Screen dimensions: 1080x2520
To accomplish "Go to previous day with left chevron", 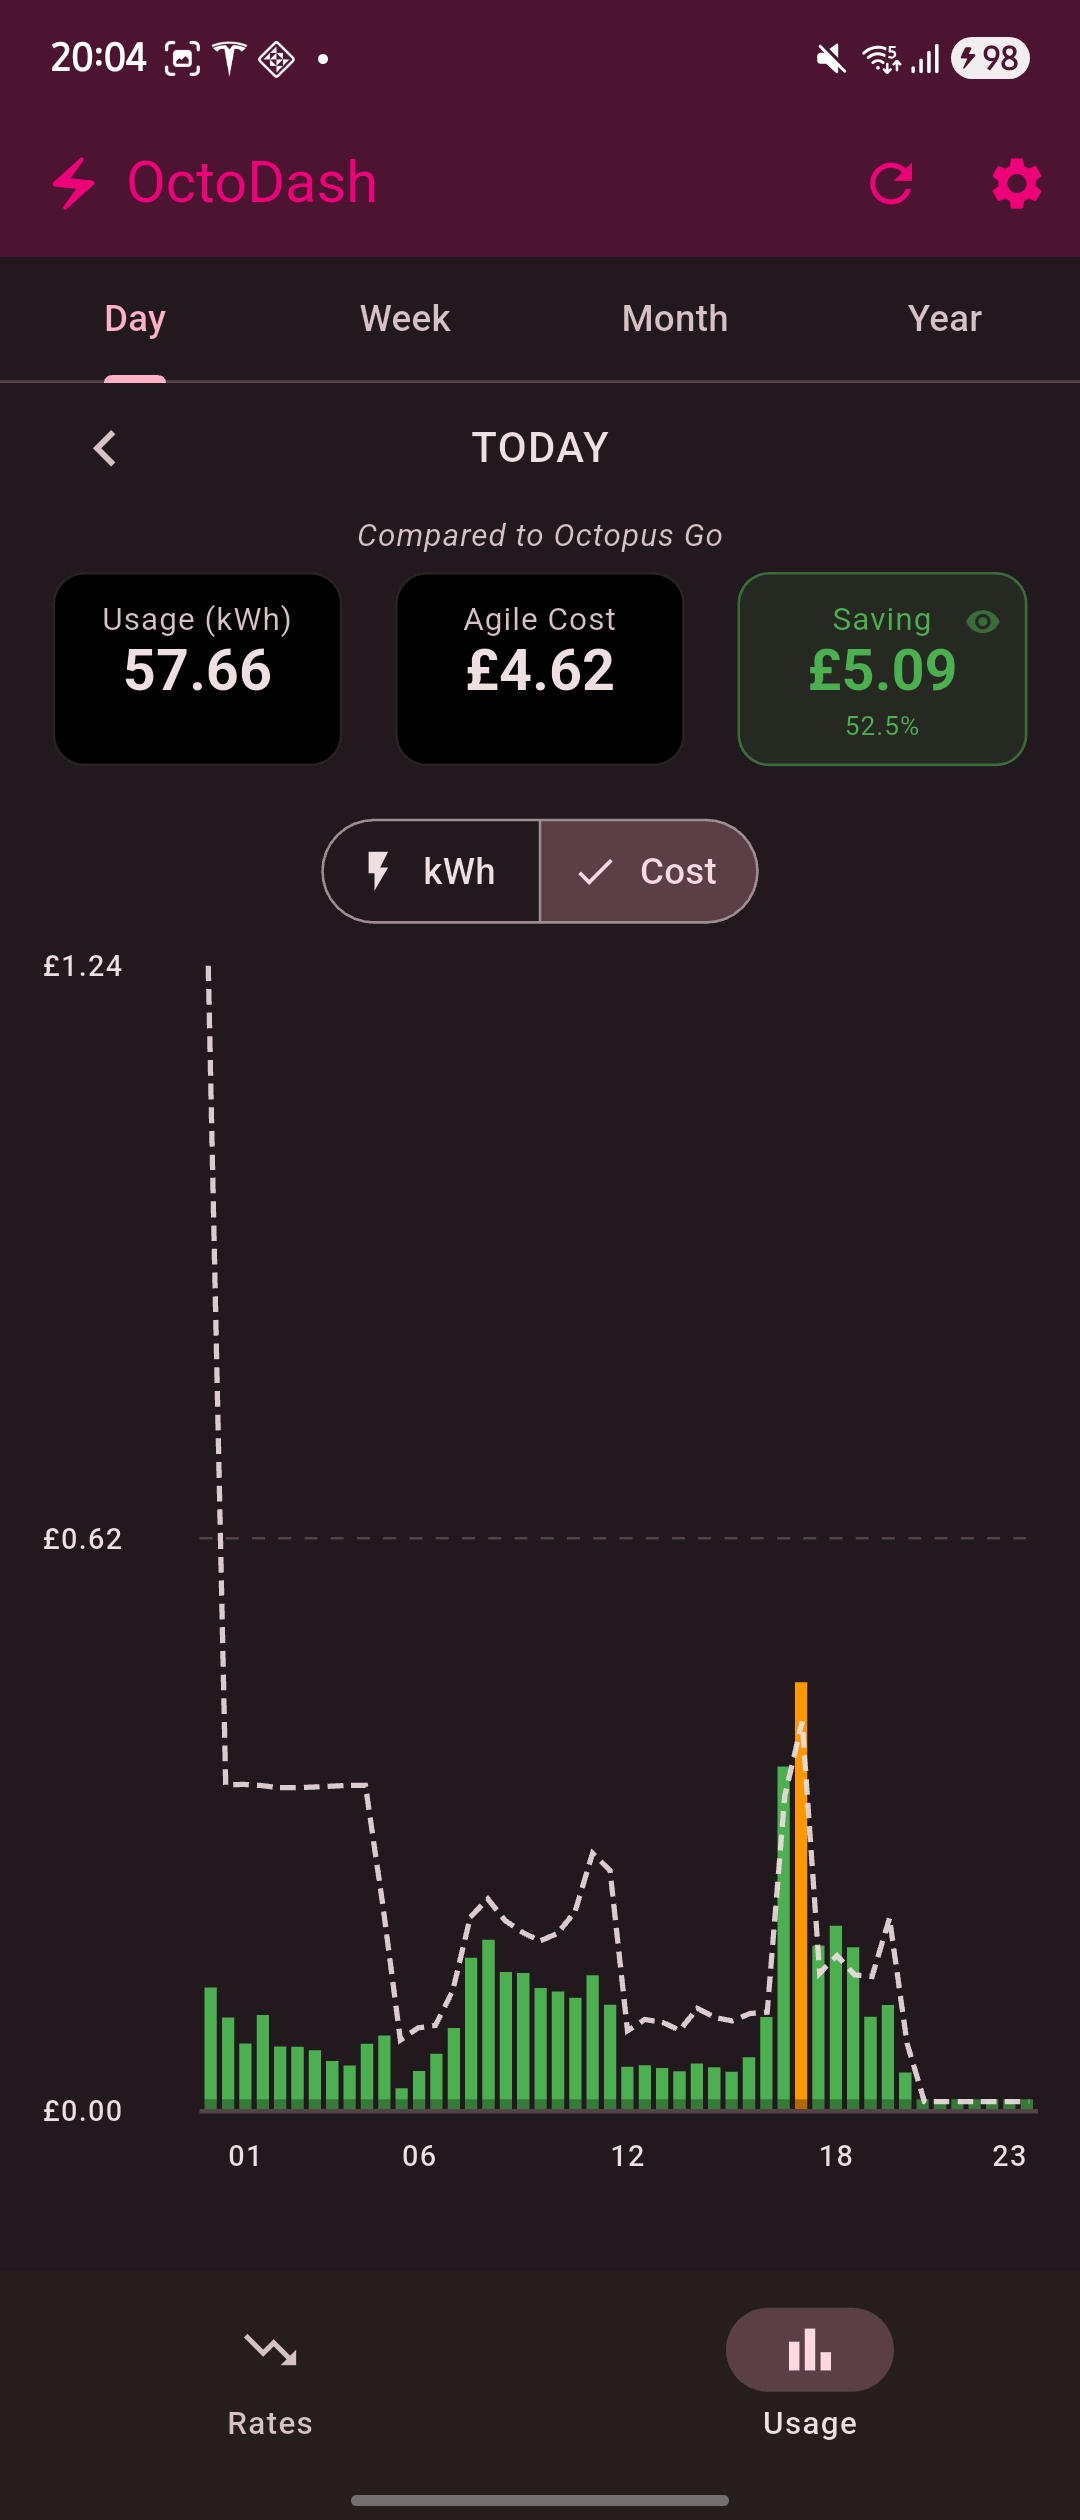I will tap(105, 448).
